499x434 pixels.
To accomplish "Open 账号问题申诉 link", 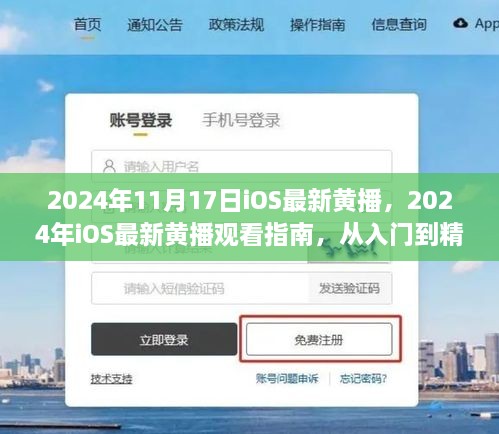I will click(287, 379).
